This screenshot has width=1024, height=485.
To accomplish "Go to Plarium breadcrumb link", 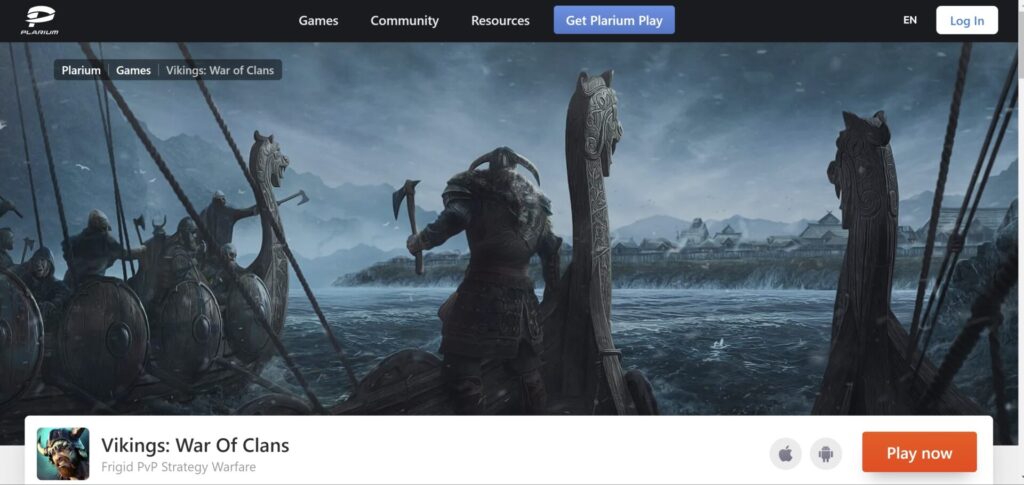I will click(81, 70).
